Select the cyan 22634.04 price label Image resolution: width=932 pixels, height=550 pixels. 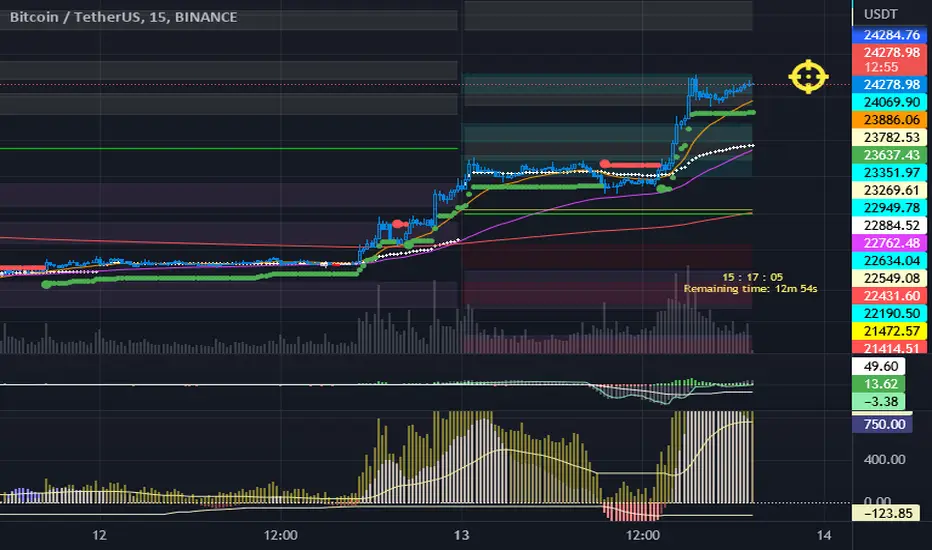point(889,261)
